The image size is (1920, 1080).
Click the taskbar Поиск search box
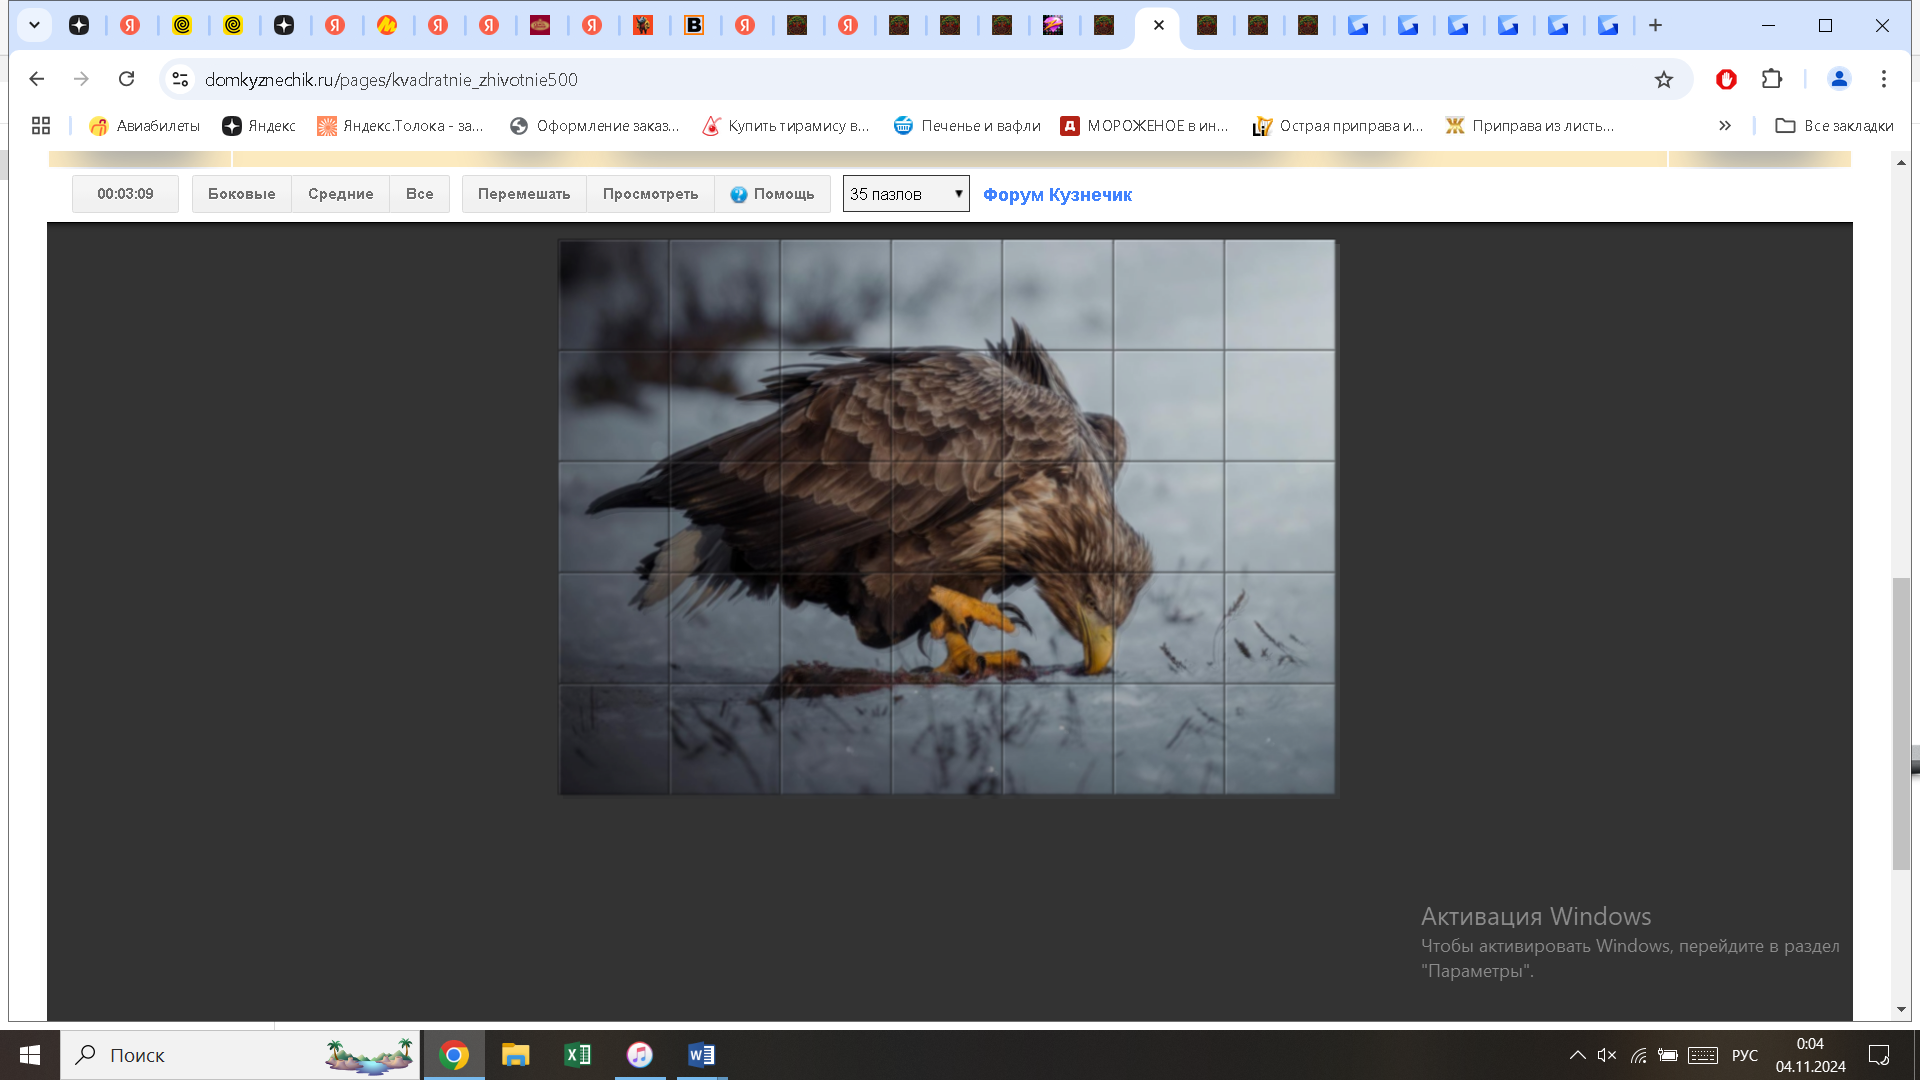pos(240,1055)
